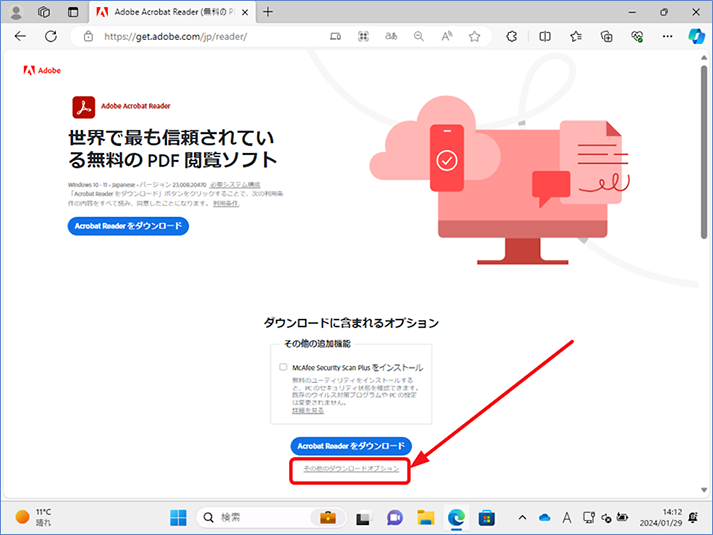Close the Adobe Acrobat Reader tab
This screenshot has height=535, width=713.
click(245, 12)
